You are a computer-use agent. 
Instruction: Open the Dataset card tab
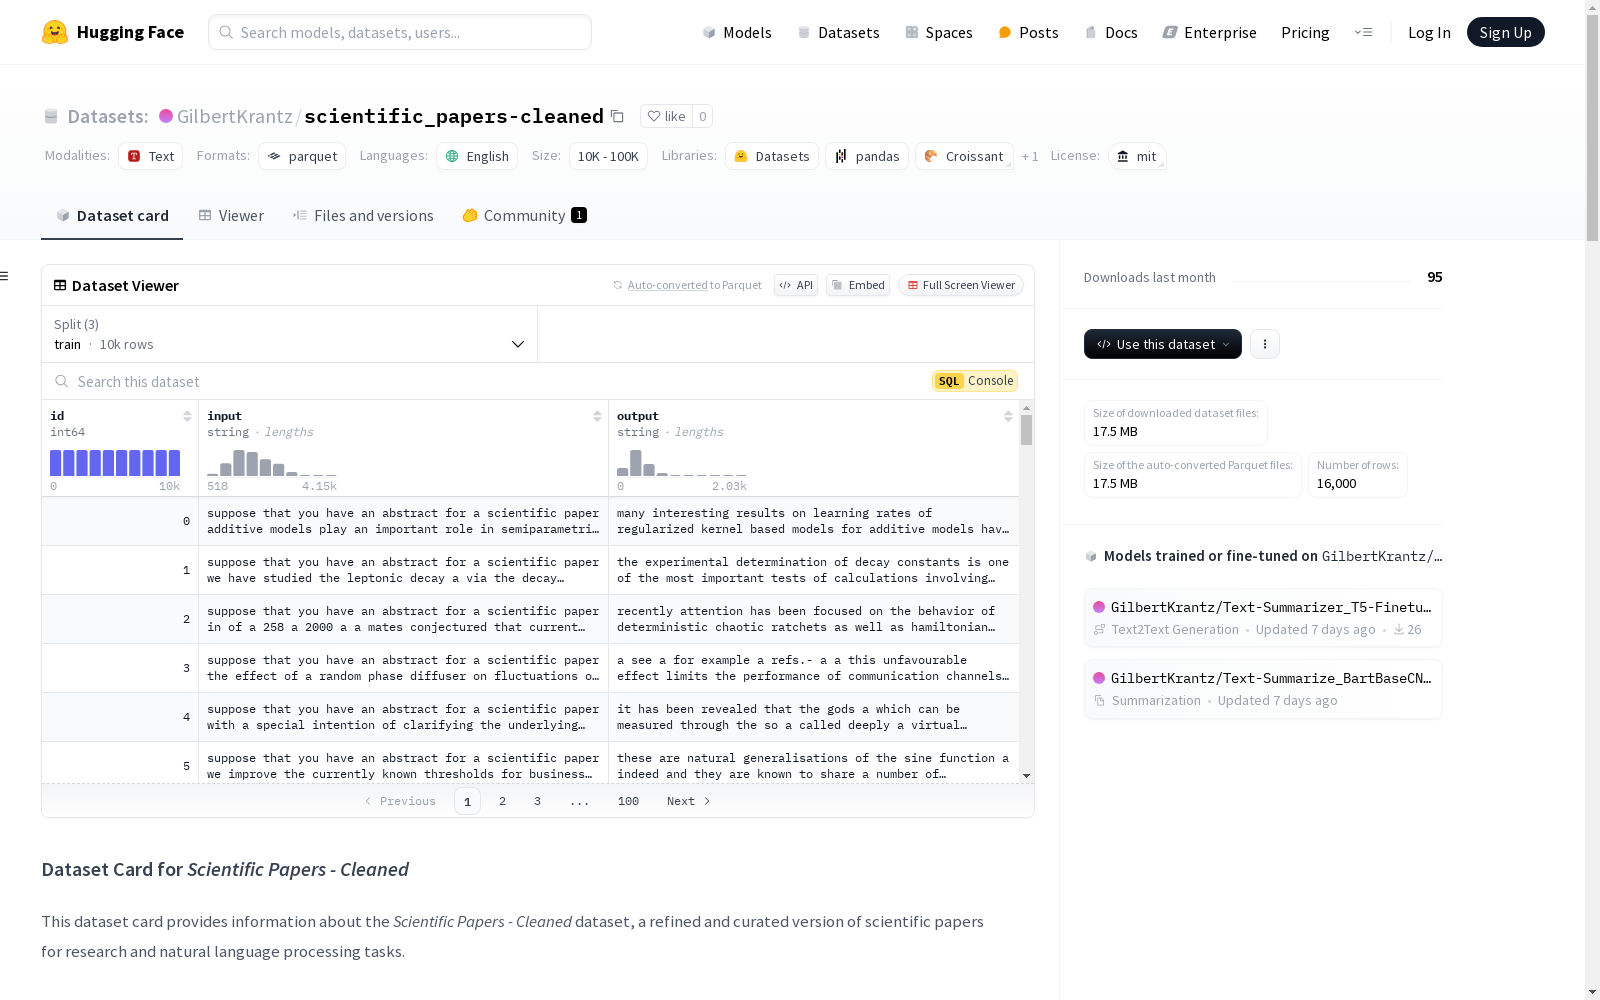112,216
